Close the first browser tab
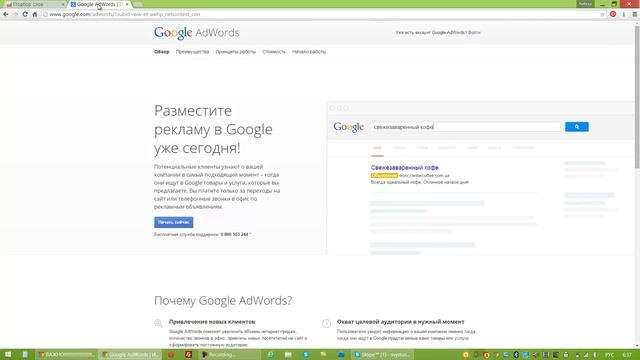Image resolution: width=640 pixels, height=360 pixels. (62, 4)
